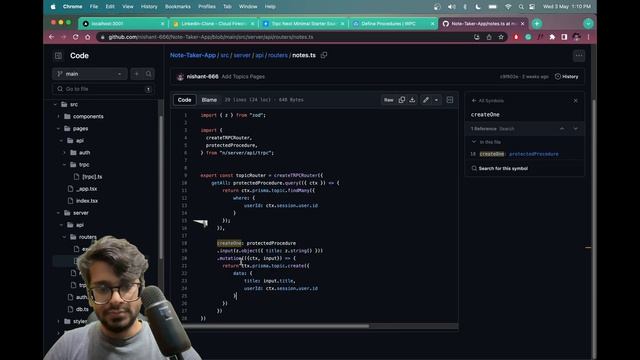This screenshot has height=360, width=640.
Task: Click the routers breadcrumb link
Action: tap(278, 55)
